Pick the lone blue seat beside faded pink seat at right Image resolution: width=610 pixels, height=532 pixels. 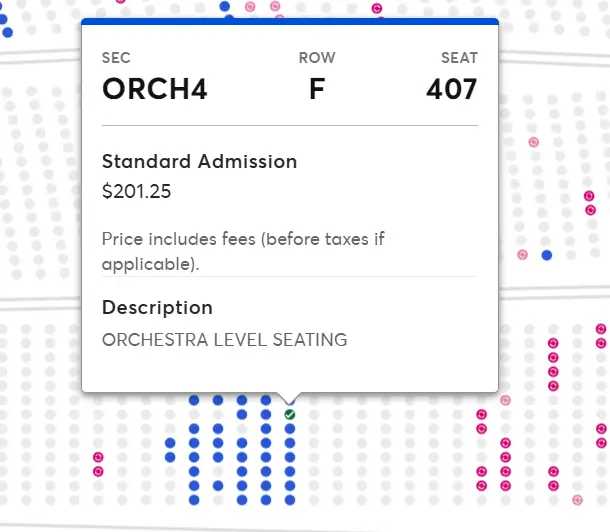point(547,255)
